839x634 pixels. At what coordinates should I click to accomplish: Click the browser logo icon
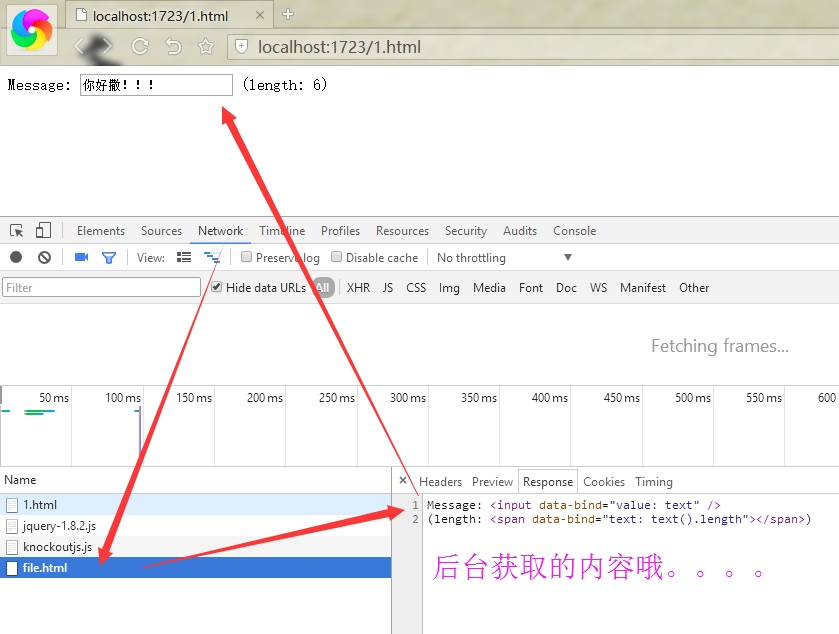[x=32, y=30]
